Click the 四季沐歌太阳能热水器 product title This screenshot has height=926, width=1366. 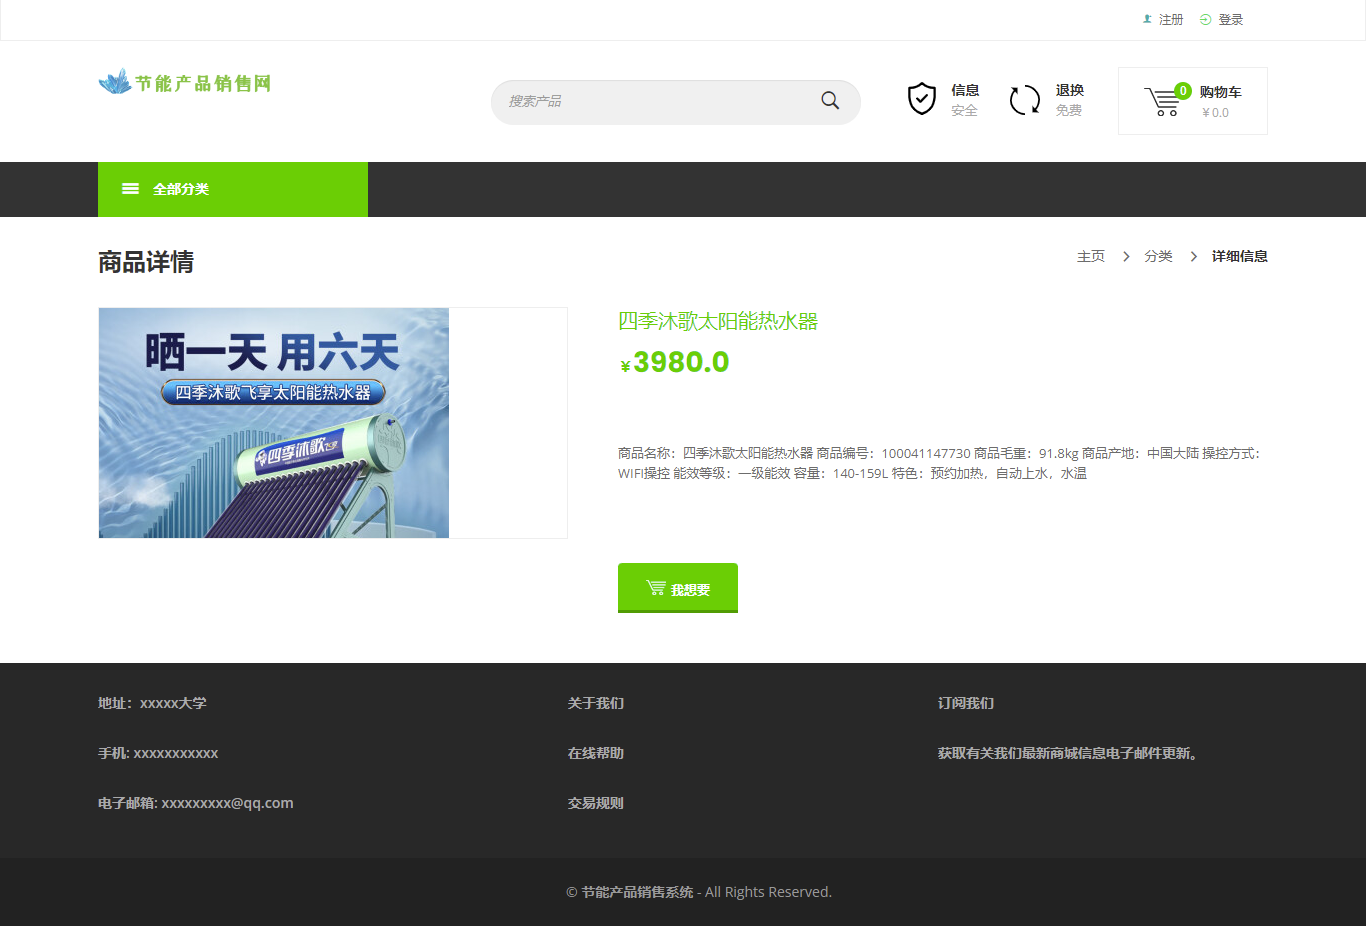718,321
